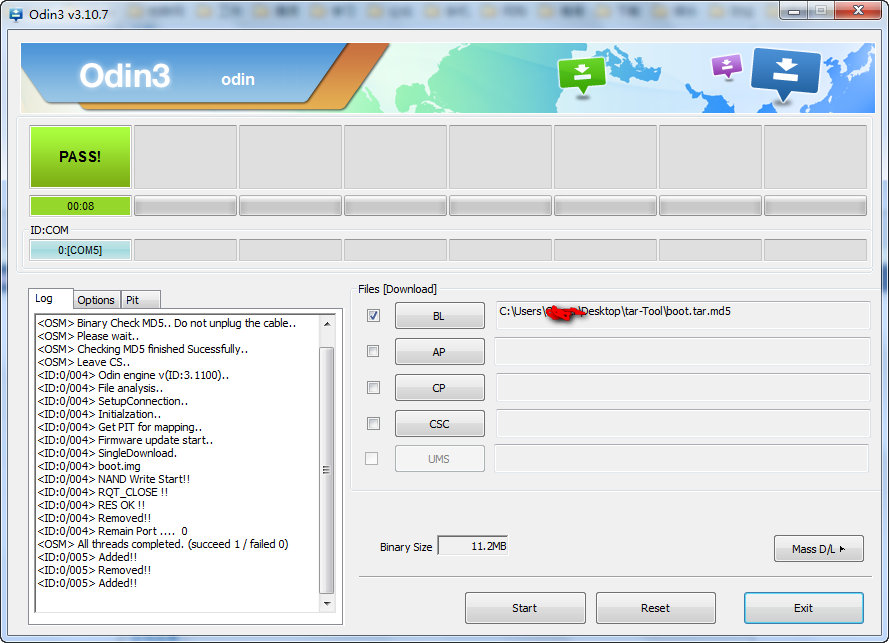Click the 'RQT_CLOSE !!' log line
The height and width of the screenshot is (643, 889).
point(103,493)
